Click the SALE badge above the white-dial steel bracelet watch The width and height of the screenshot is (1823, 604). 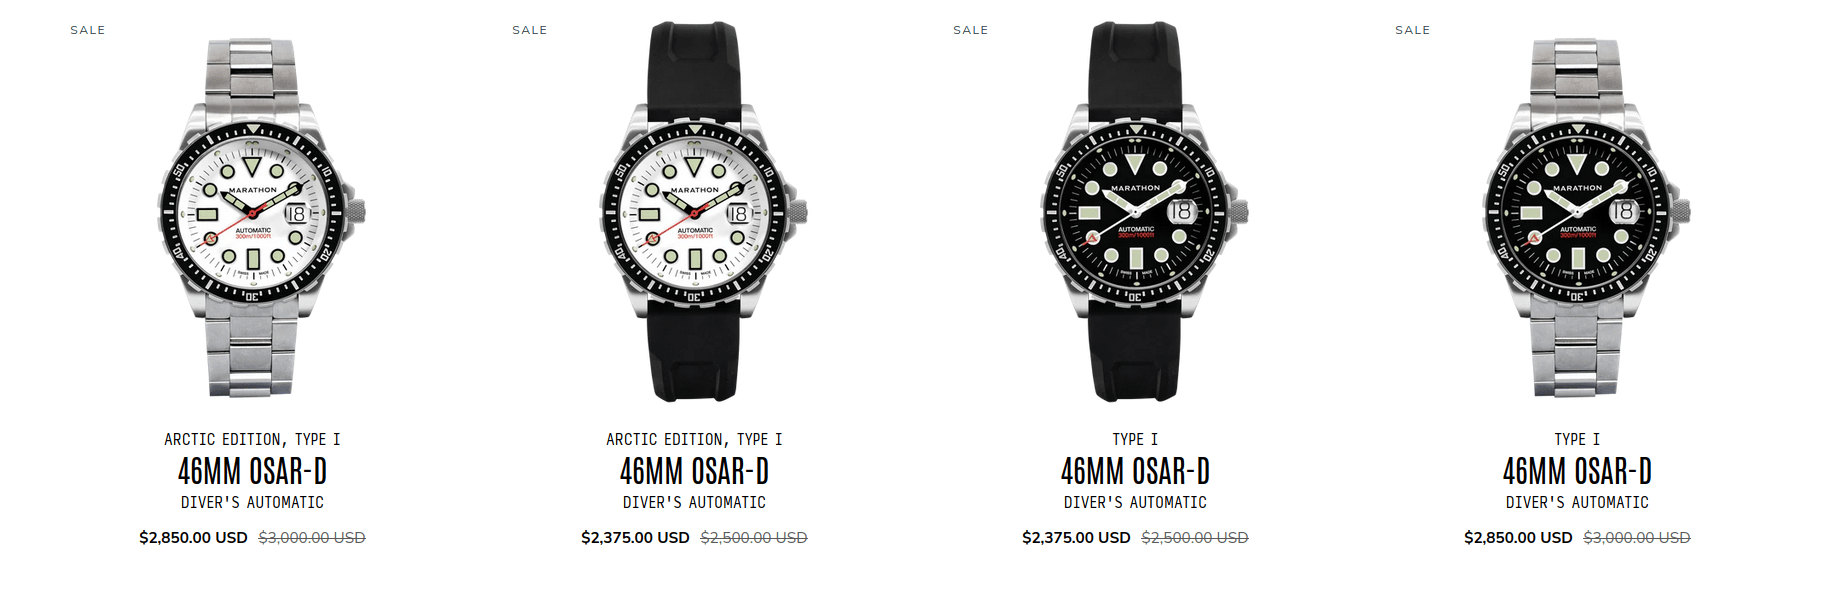point(88,30)
